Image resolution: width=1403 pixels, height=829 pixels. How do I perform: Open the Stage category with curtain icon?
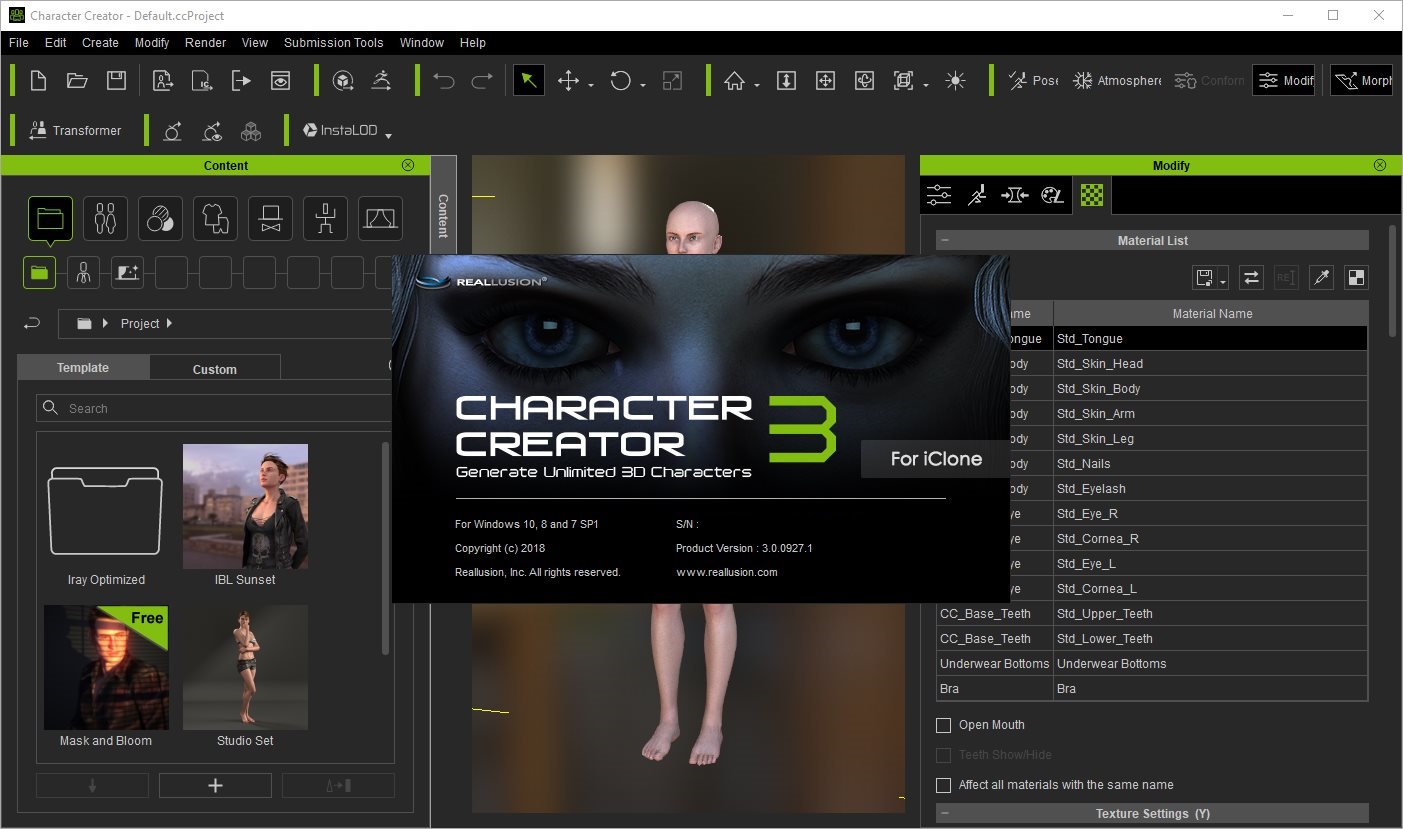point(380,218)
